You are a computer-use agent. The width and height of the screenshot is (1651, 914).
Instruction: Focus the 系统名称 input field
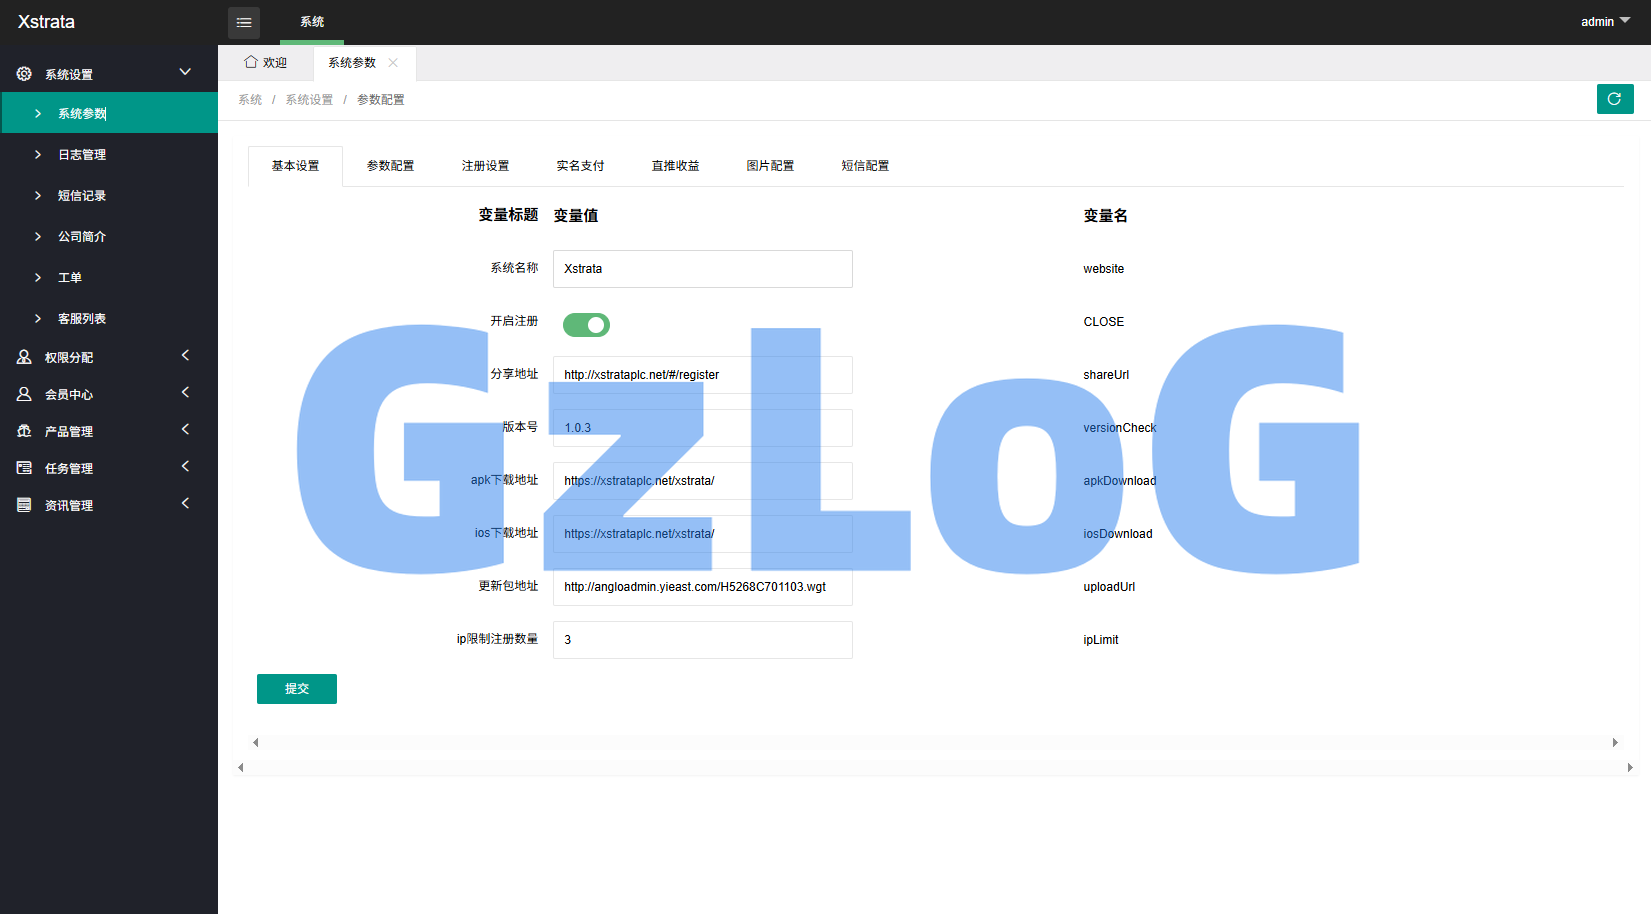point(702,269)
